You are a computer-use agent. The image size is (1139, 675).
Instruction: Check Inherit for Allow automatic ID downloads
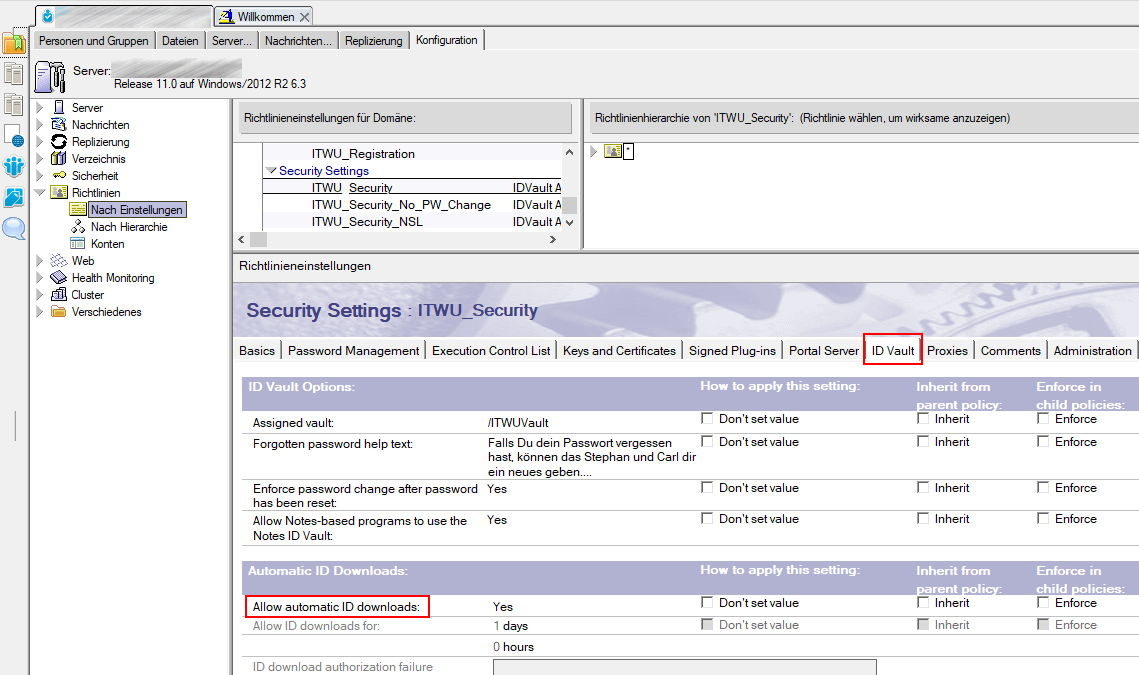[923, 602]
